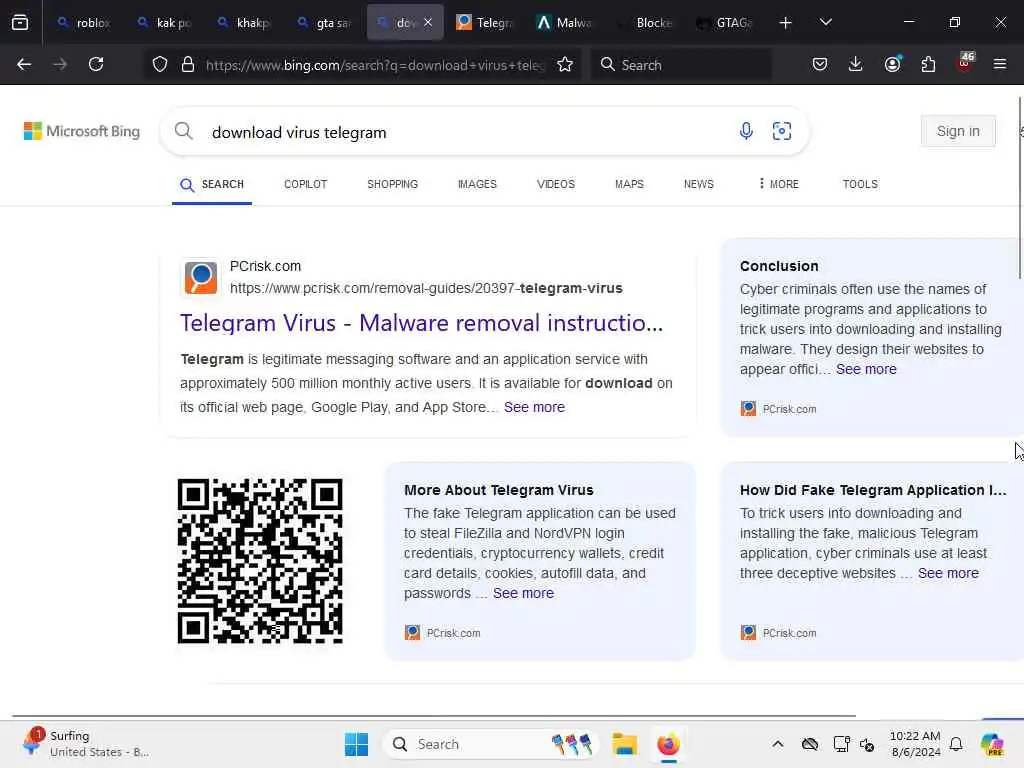Open Telegram Virus Malware removal result
The width and height of the screenshot is (1024, 768).
tap(422, 323)
